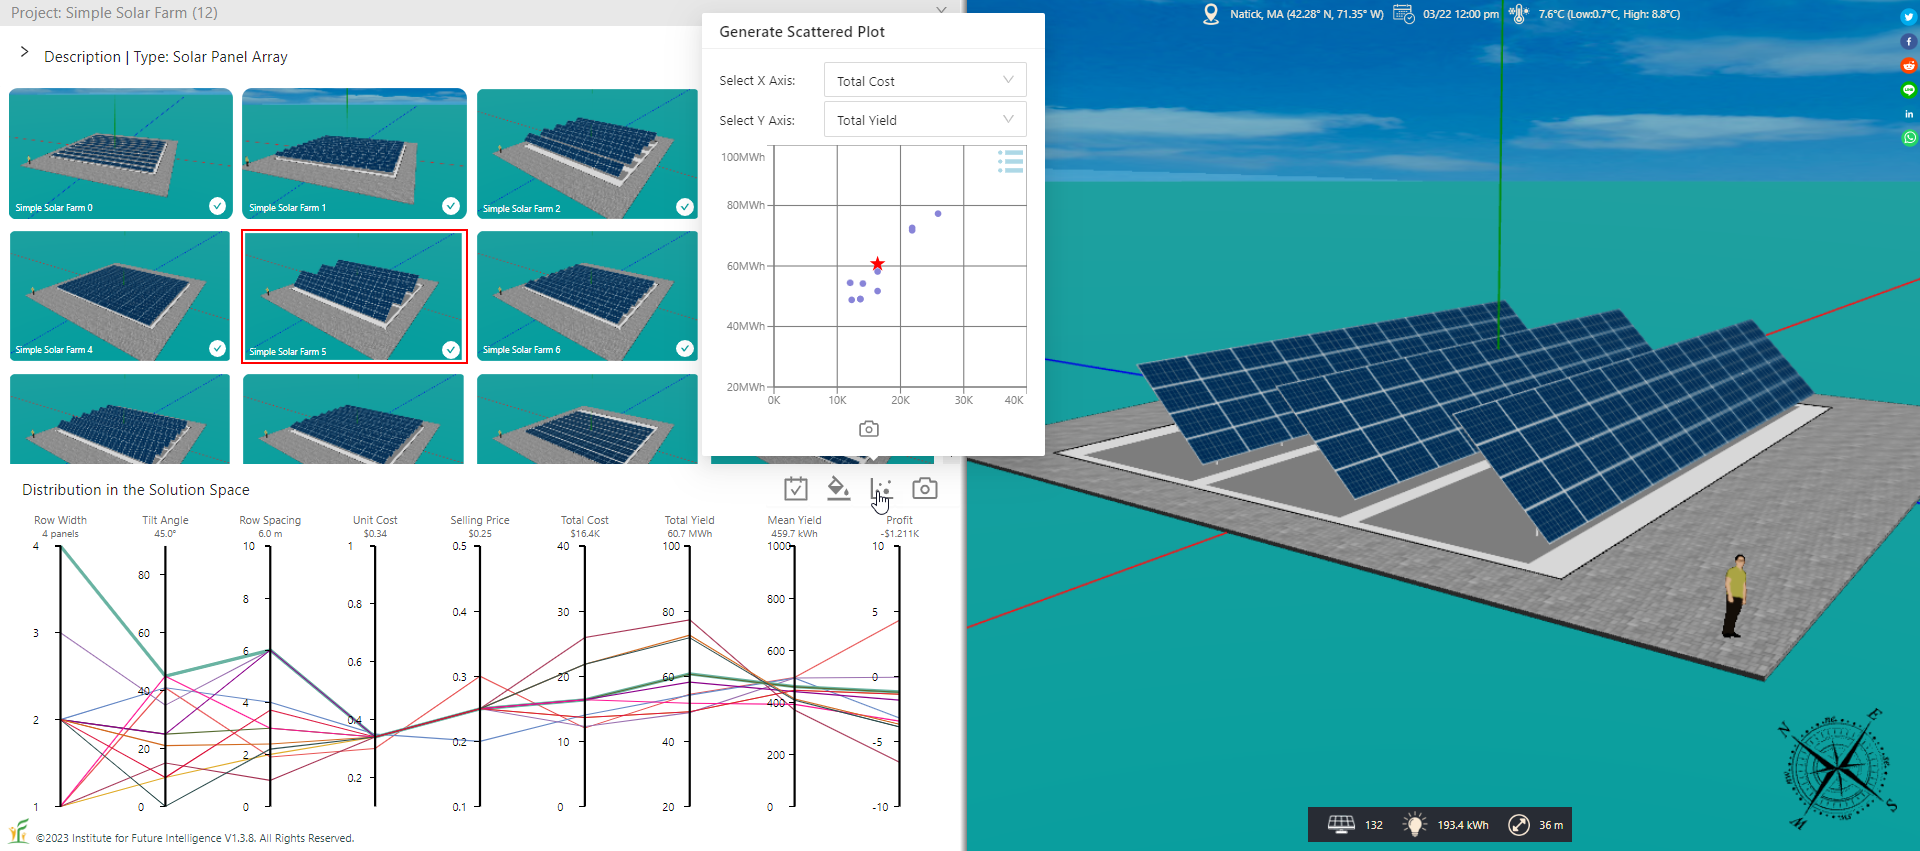Image resolution: width=1920 pixels, height=851 pixels.
Task: Toggle checkmark on Simple Solar Farm 0
Action: (217, 206)
